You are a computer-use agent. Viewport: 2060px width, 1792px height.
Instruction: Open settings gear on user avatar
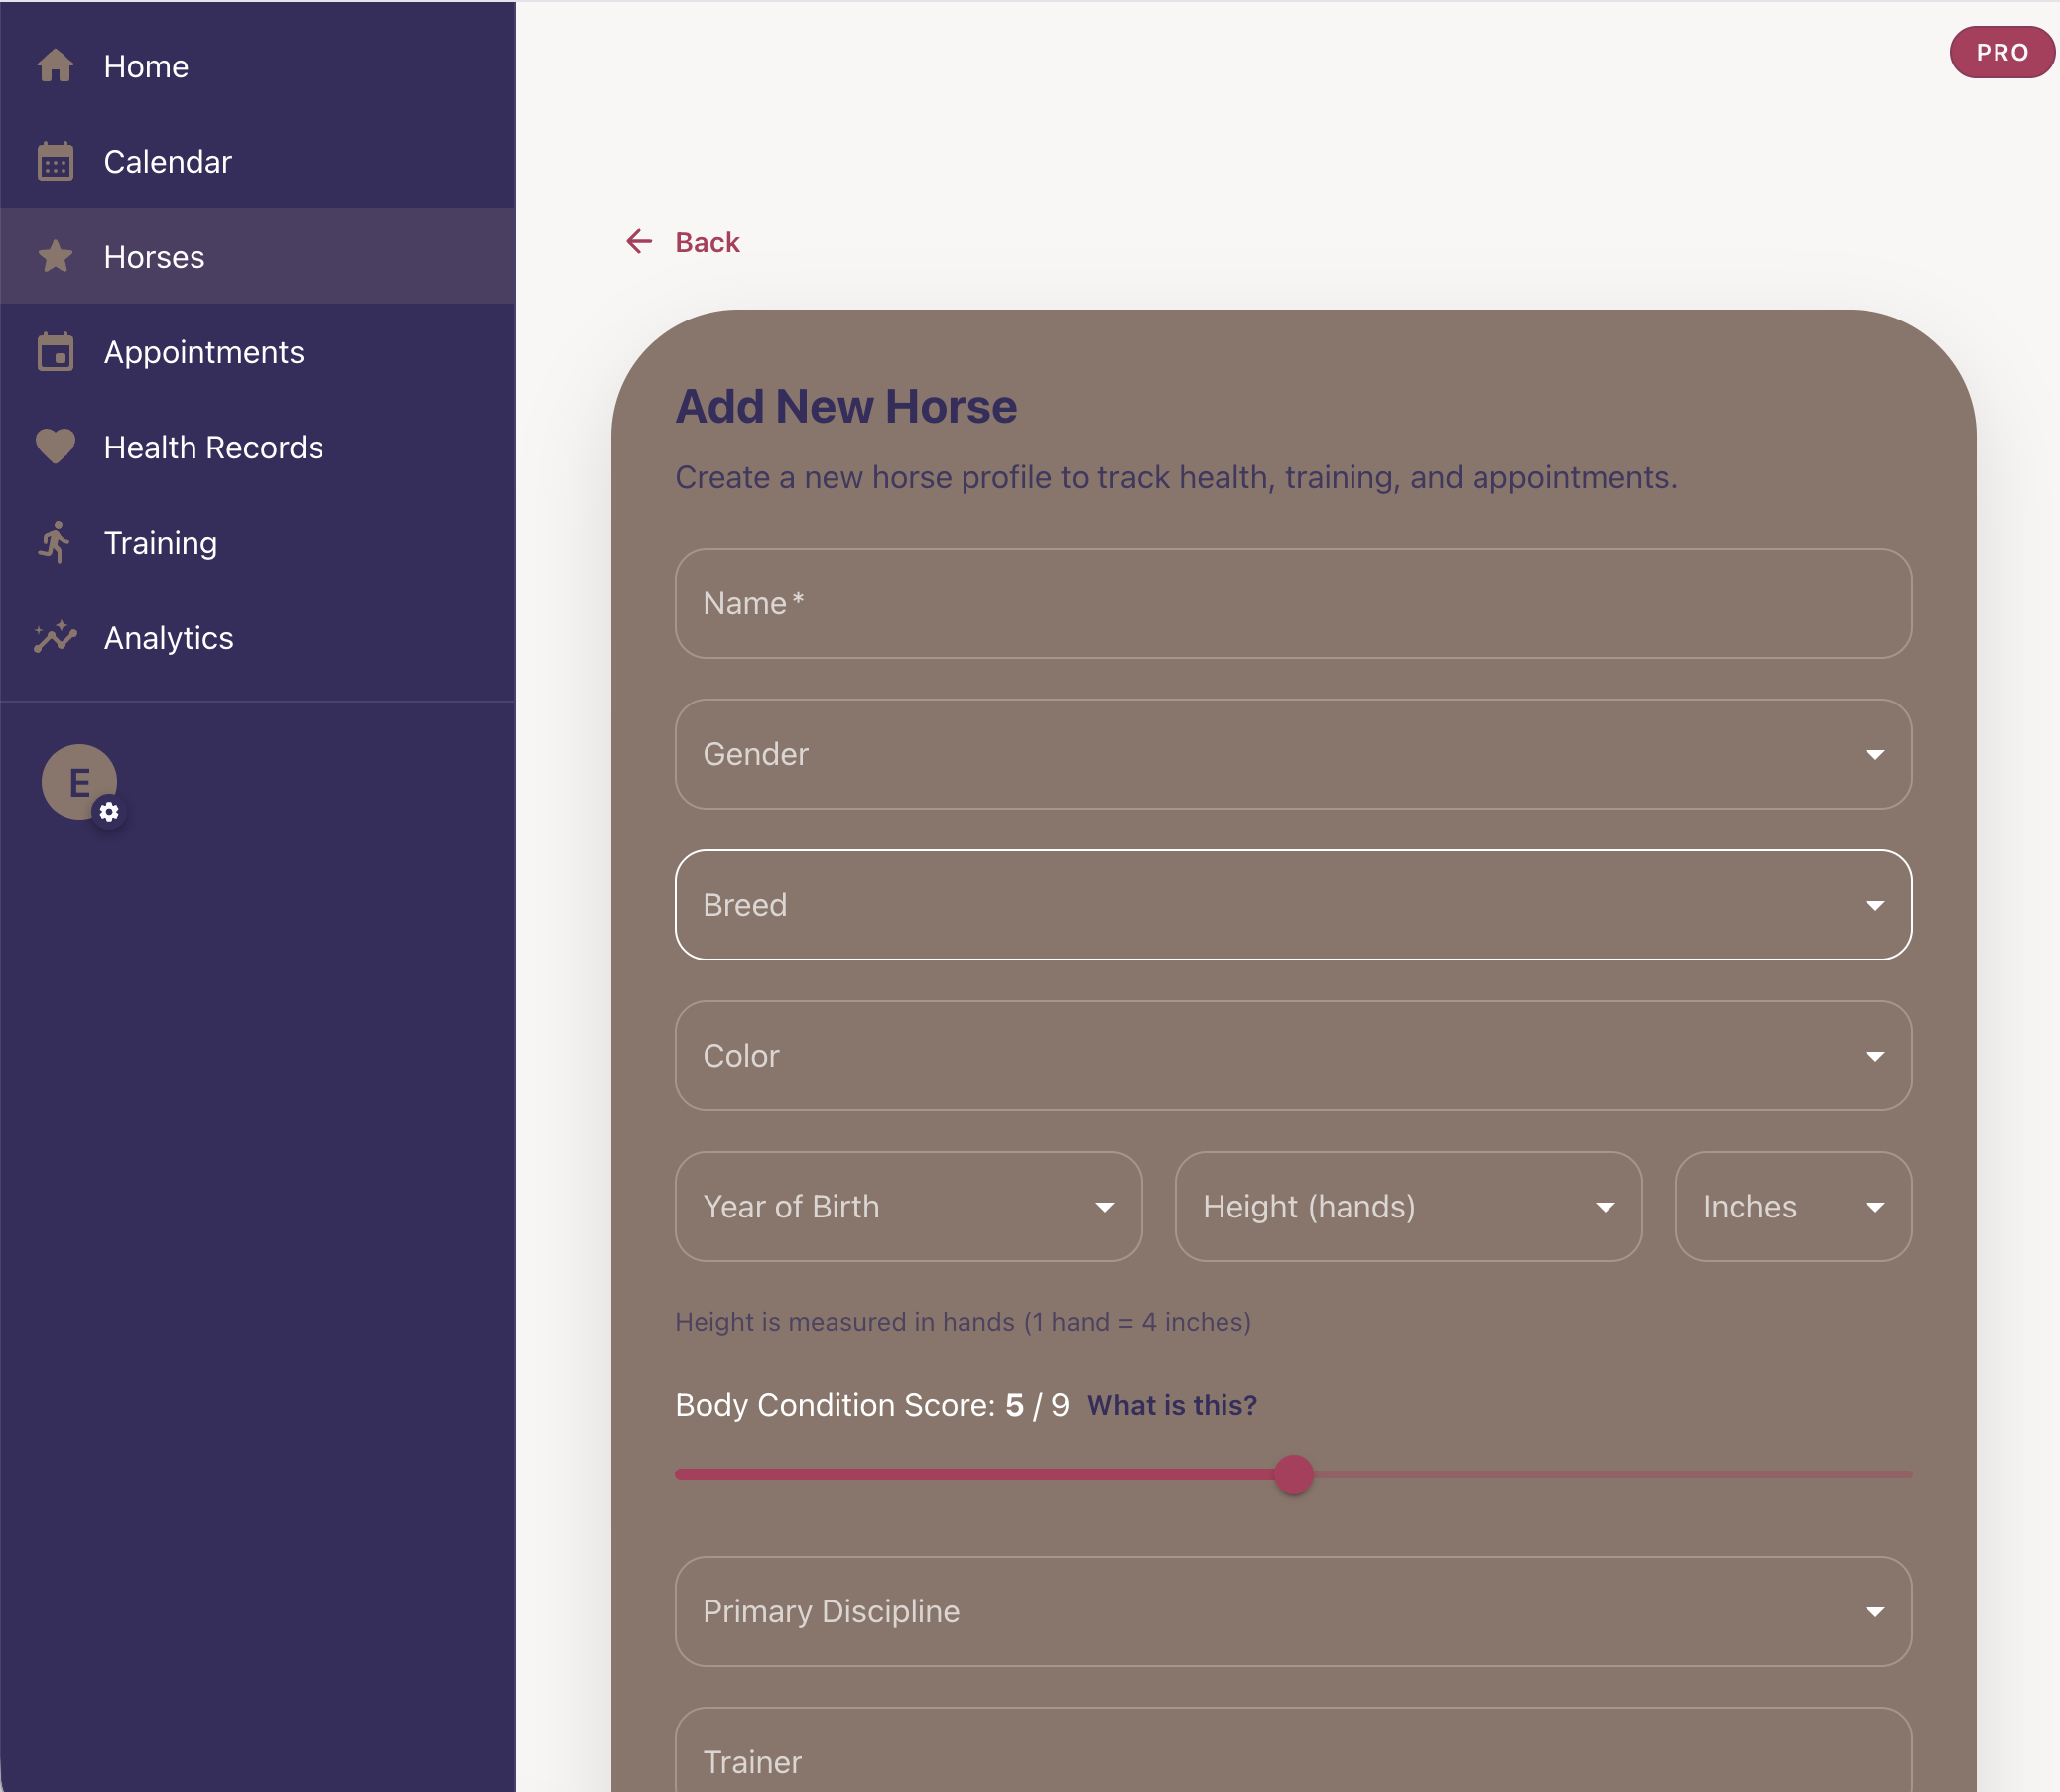click(x=109, y=812)
